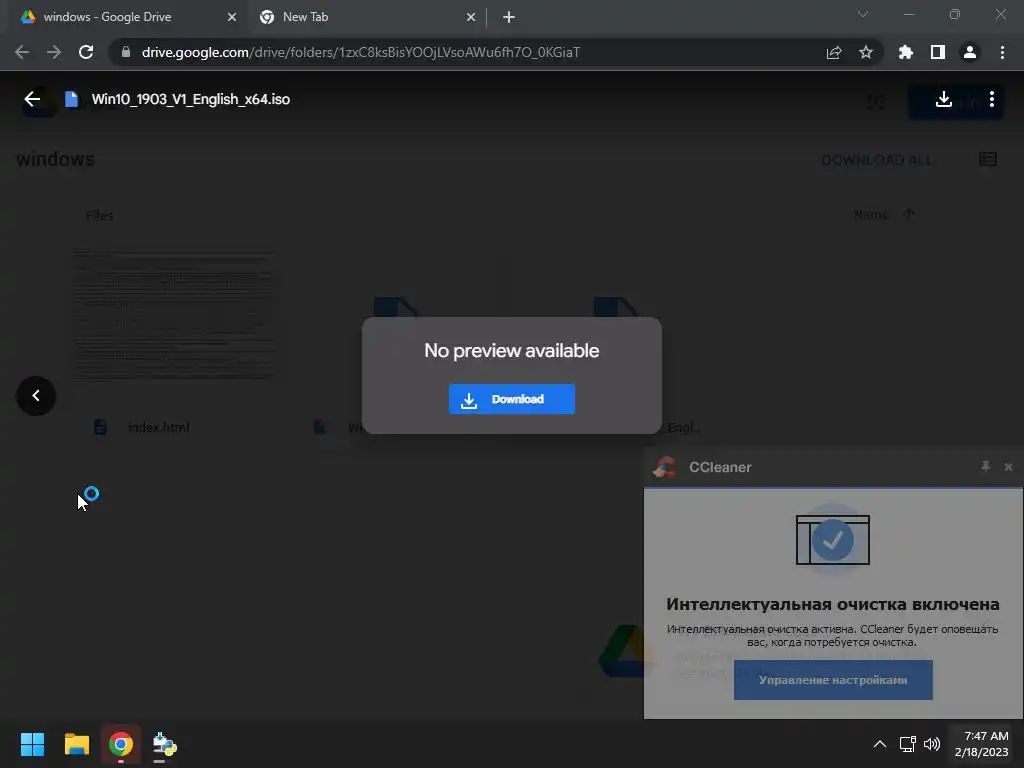Open Chrome profile avatar
The image size is (1024, 768).
pyautogui.click(x=969, y=52)
